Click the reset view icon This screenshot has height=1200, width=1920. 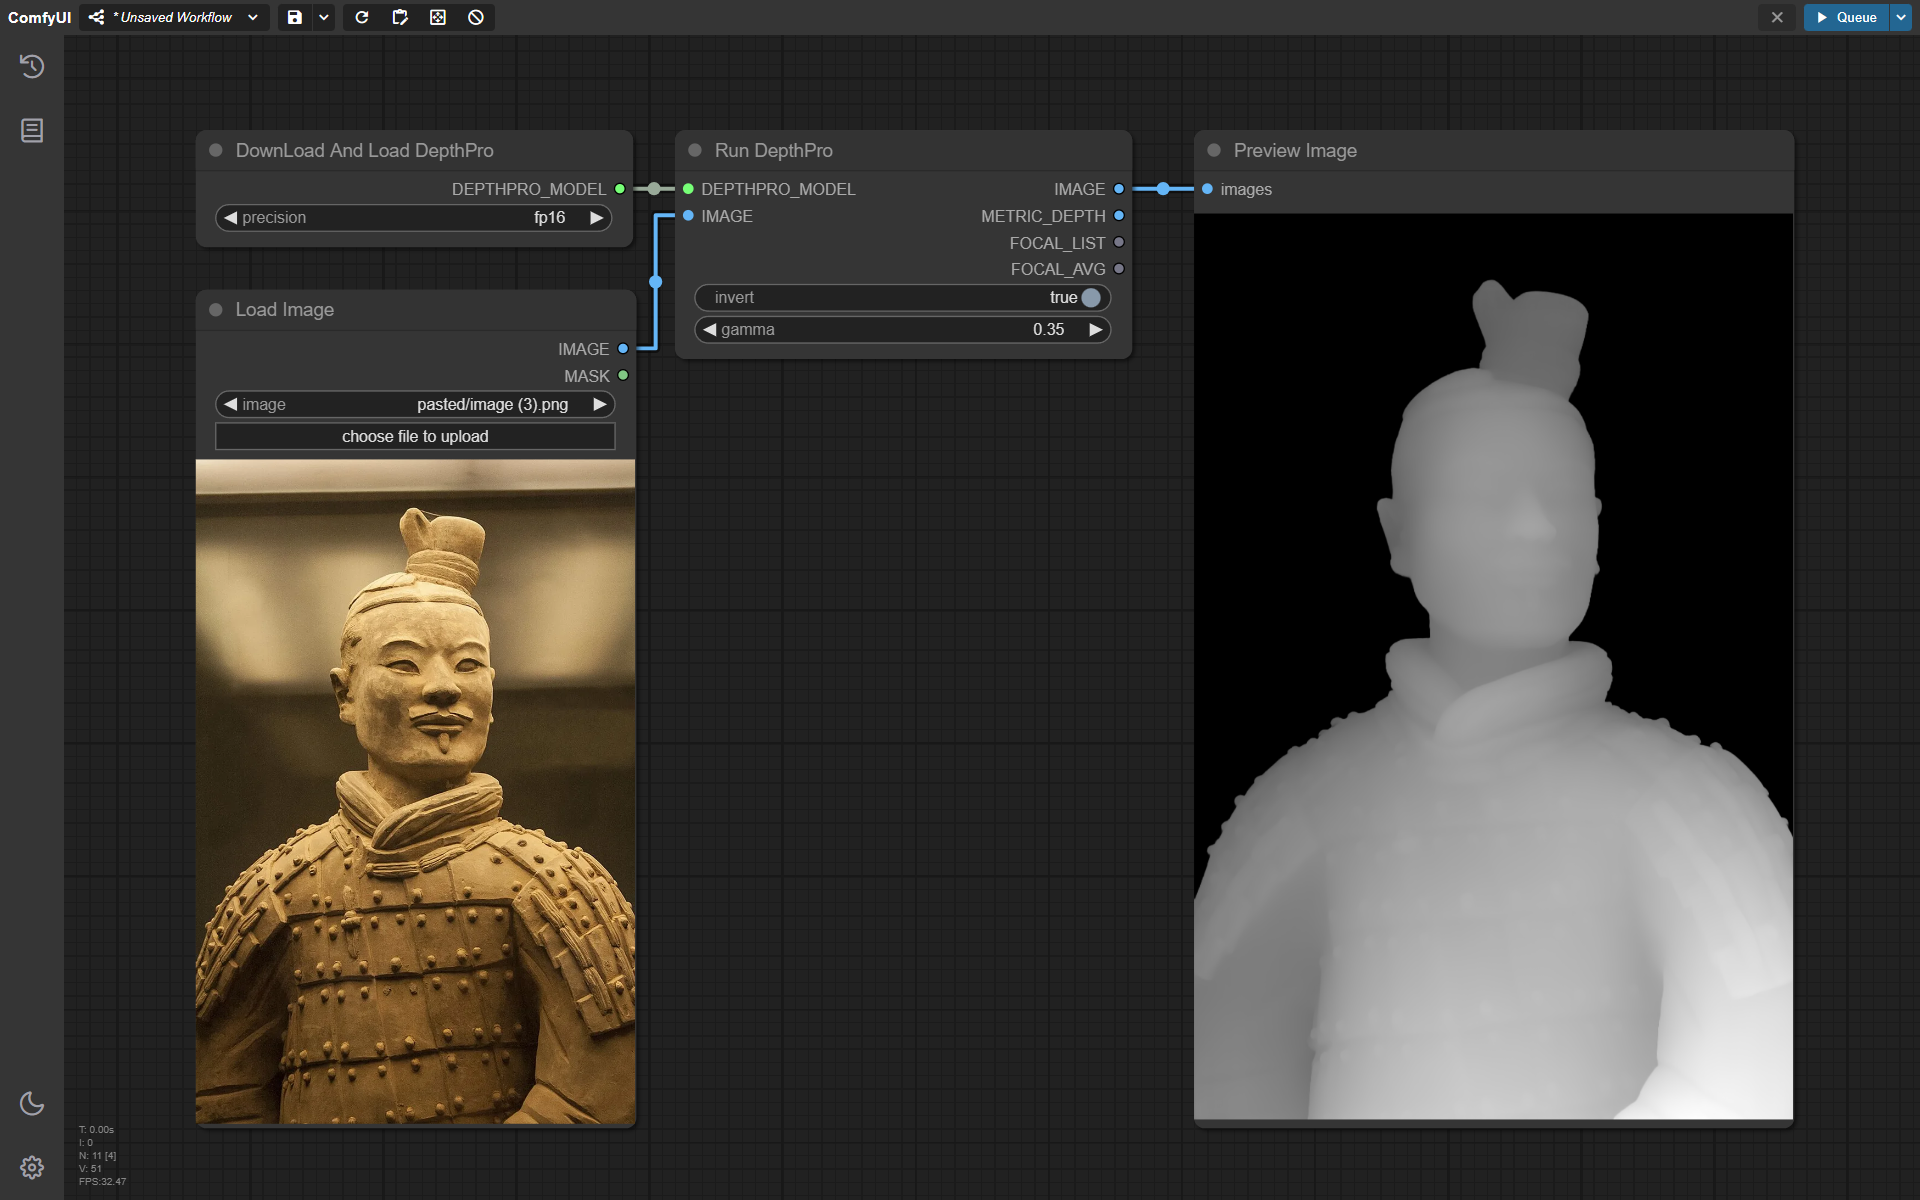pyautogui.click(x=438, y=17)
